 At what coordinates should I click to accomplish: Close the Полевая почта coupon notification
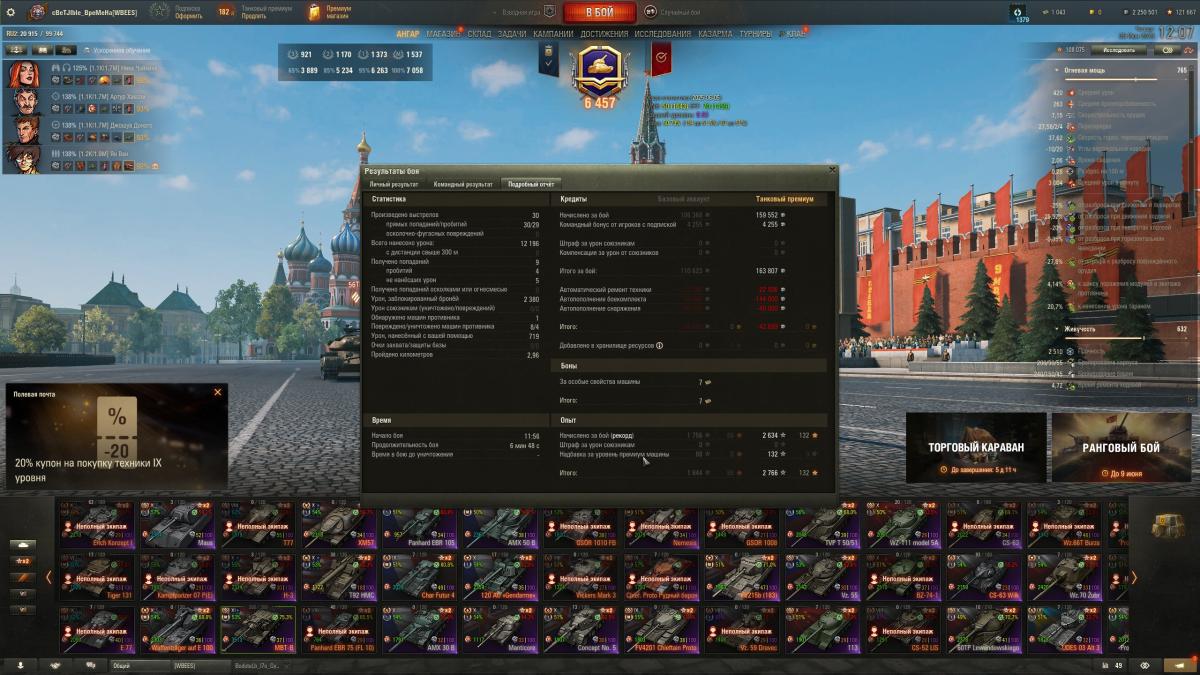coord(217,392)
